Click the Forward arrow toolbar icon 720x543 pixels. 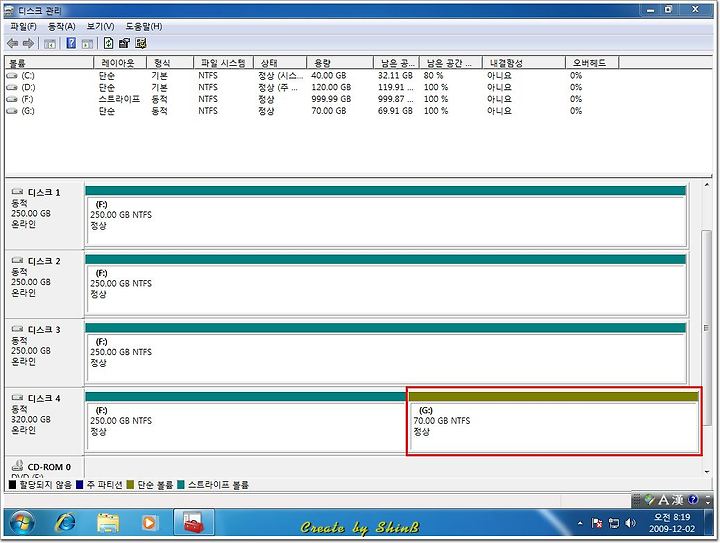(x=28, y=44)
